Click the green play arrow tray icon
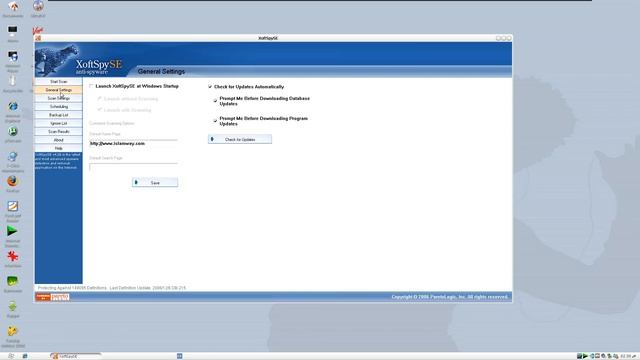The width and height of the screenshot is (640, 360). (586, 356)
